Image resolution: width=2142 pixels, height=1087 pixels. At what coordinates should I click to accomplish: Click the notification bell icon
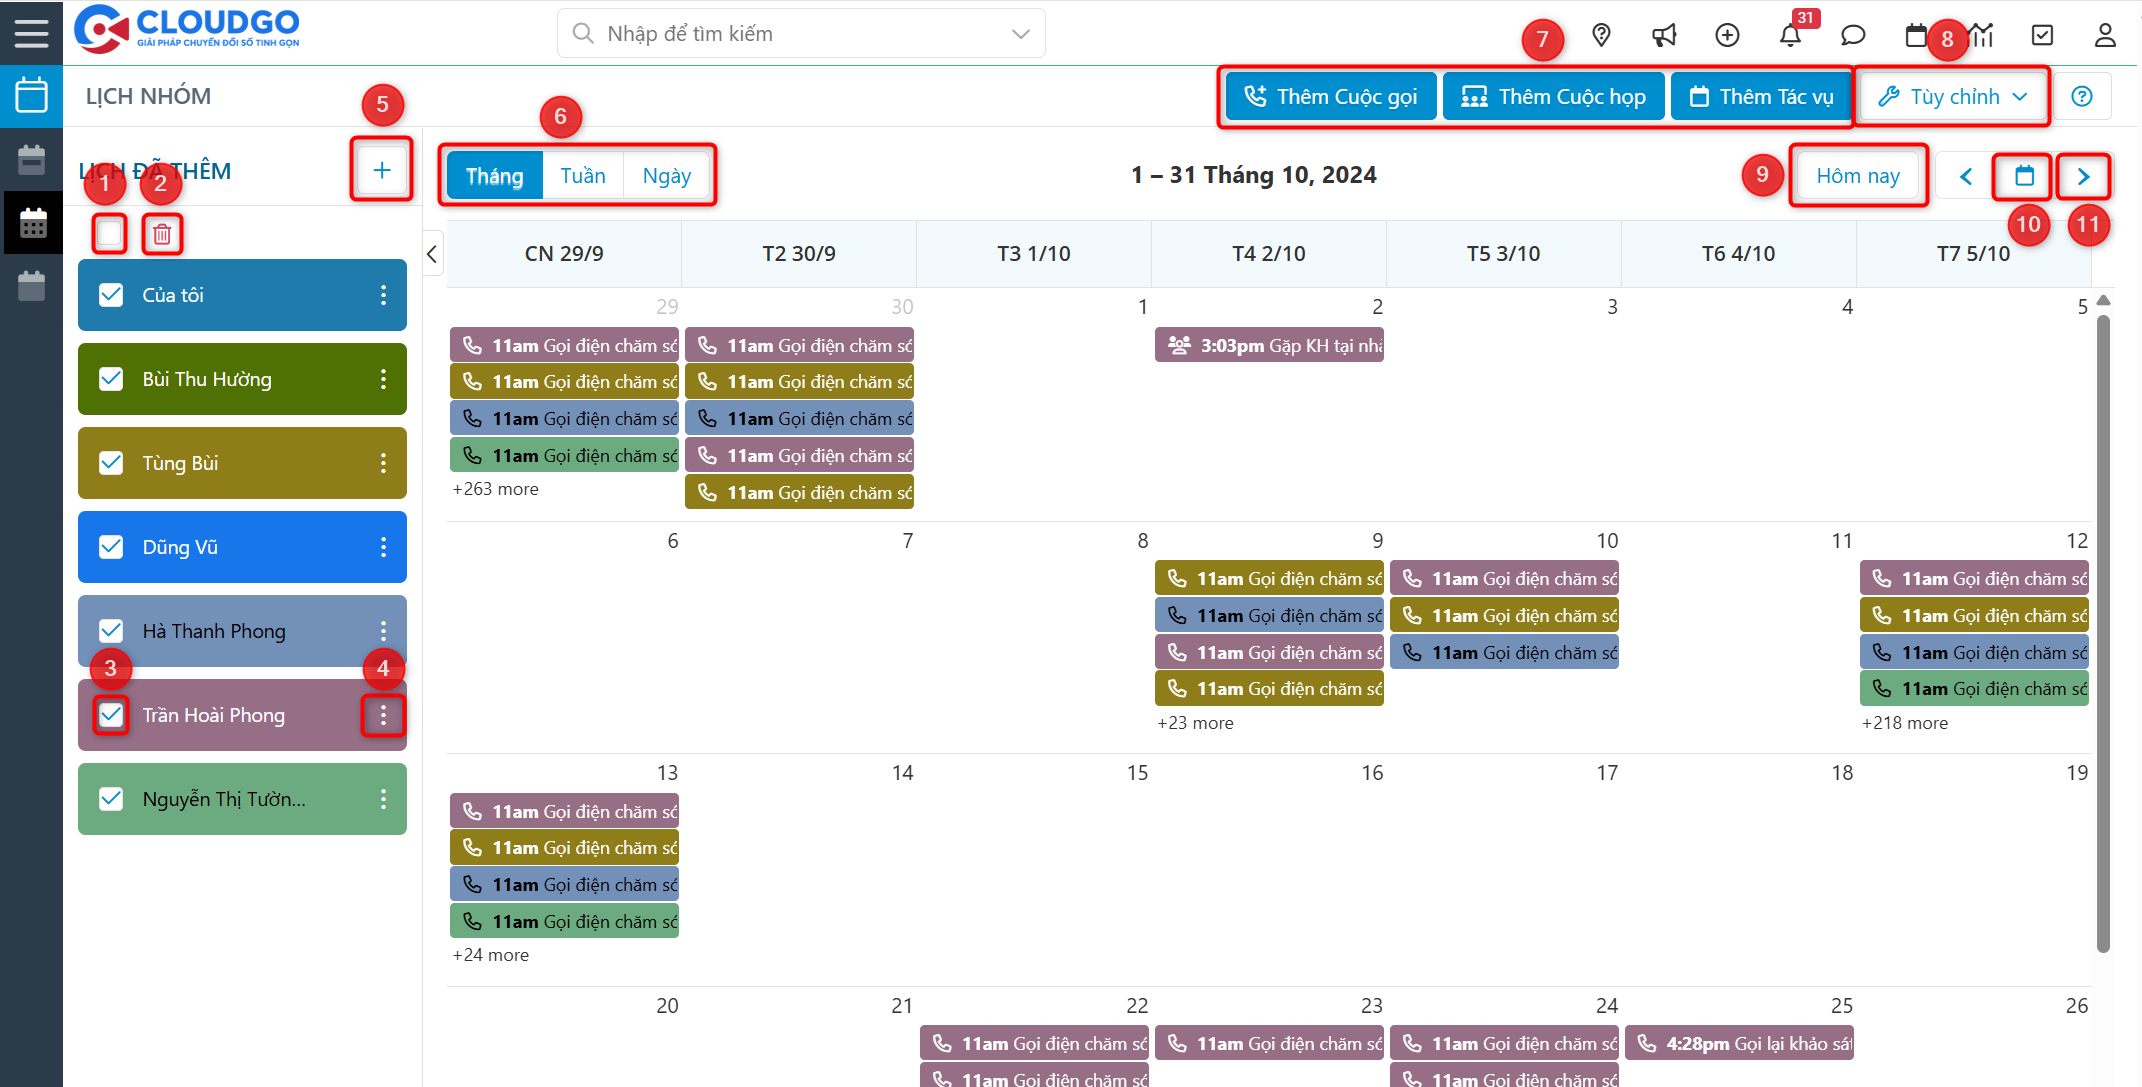click(x=1790, y=36)
